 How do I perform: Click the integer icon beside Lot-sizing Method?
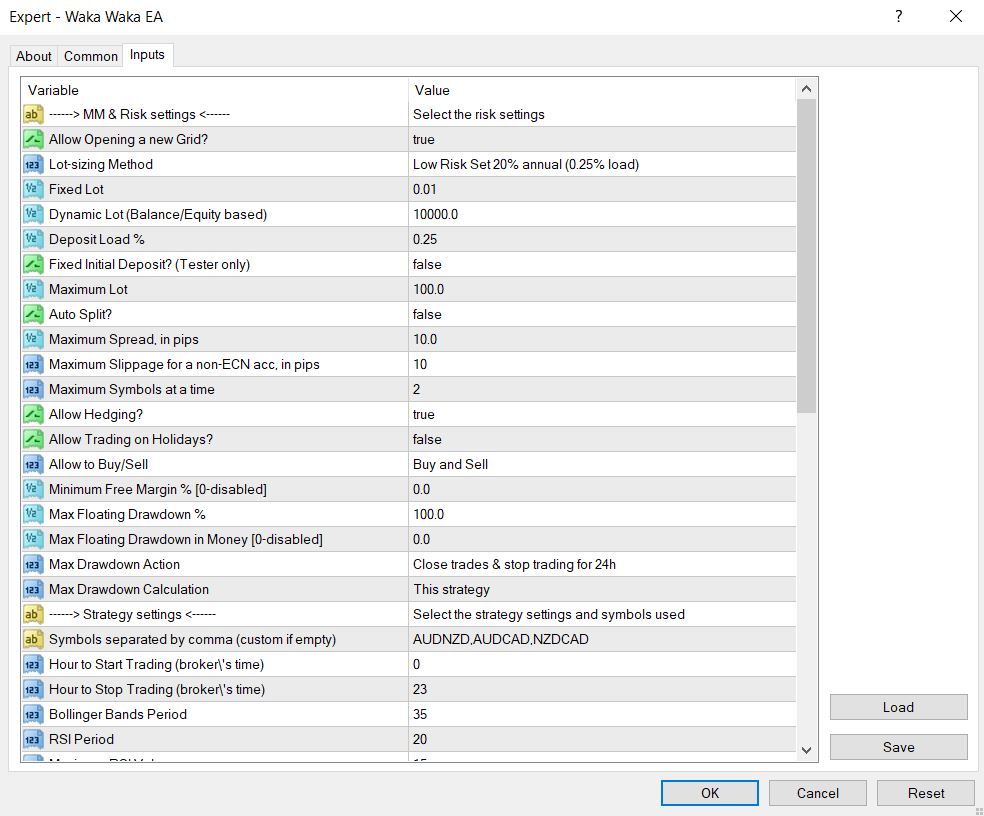tap(33, 164)
